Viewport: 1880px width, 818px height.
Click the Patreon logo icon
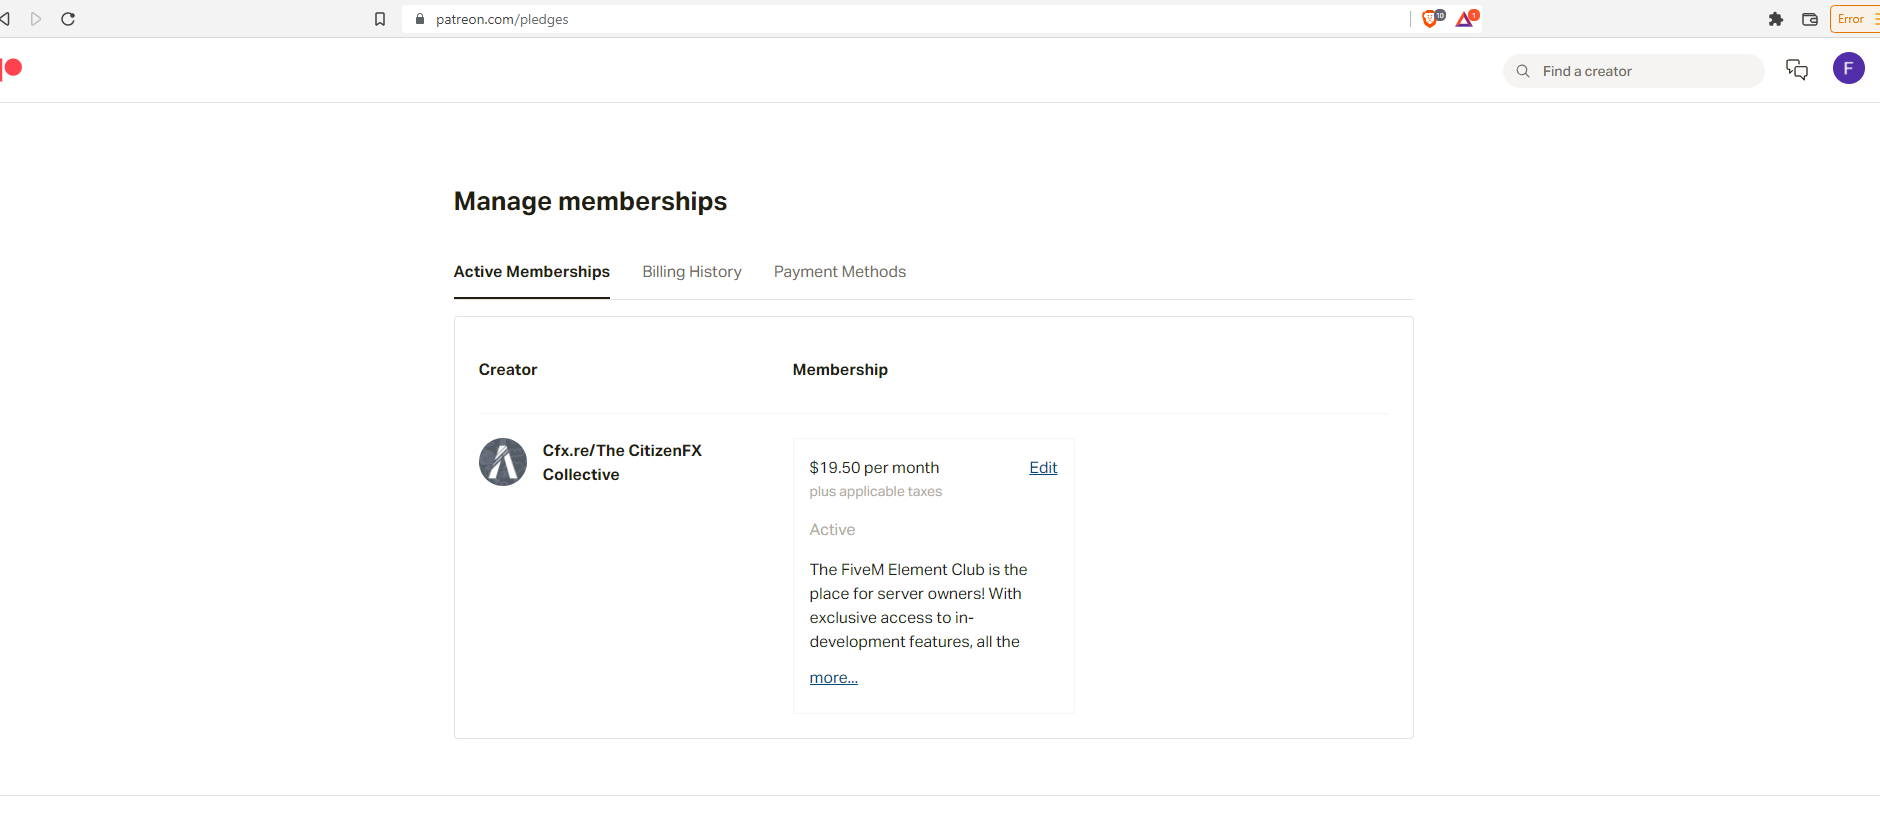(11, 68)
